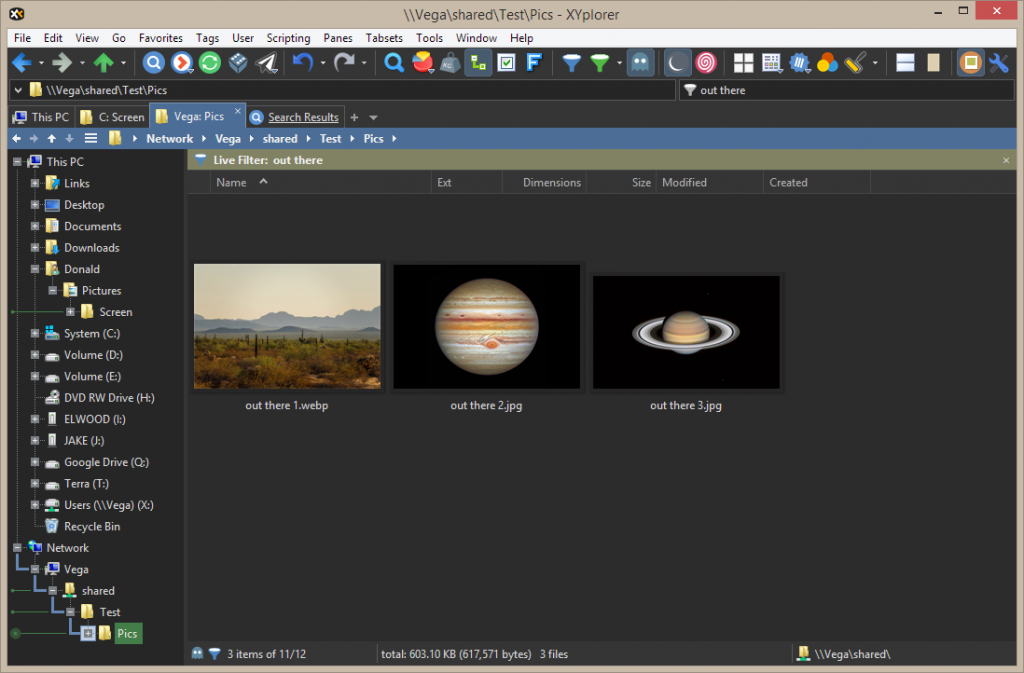
Task: Sort by the Modified column header
Action: pos(684,182)
